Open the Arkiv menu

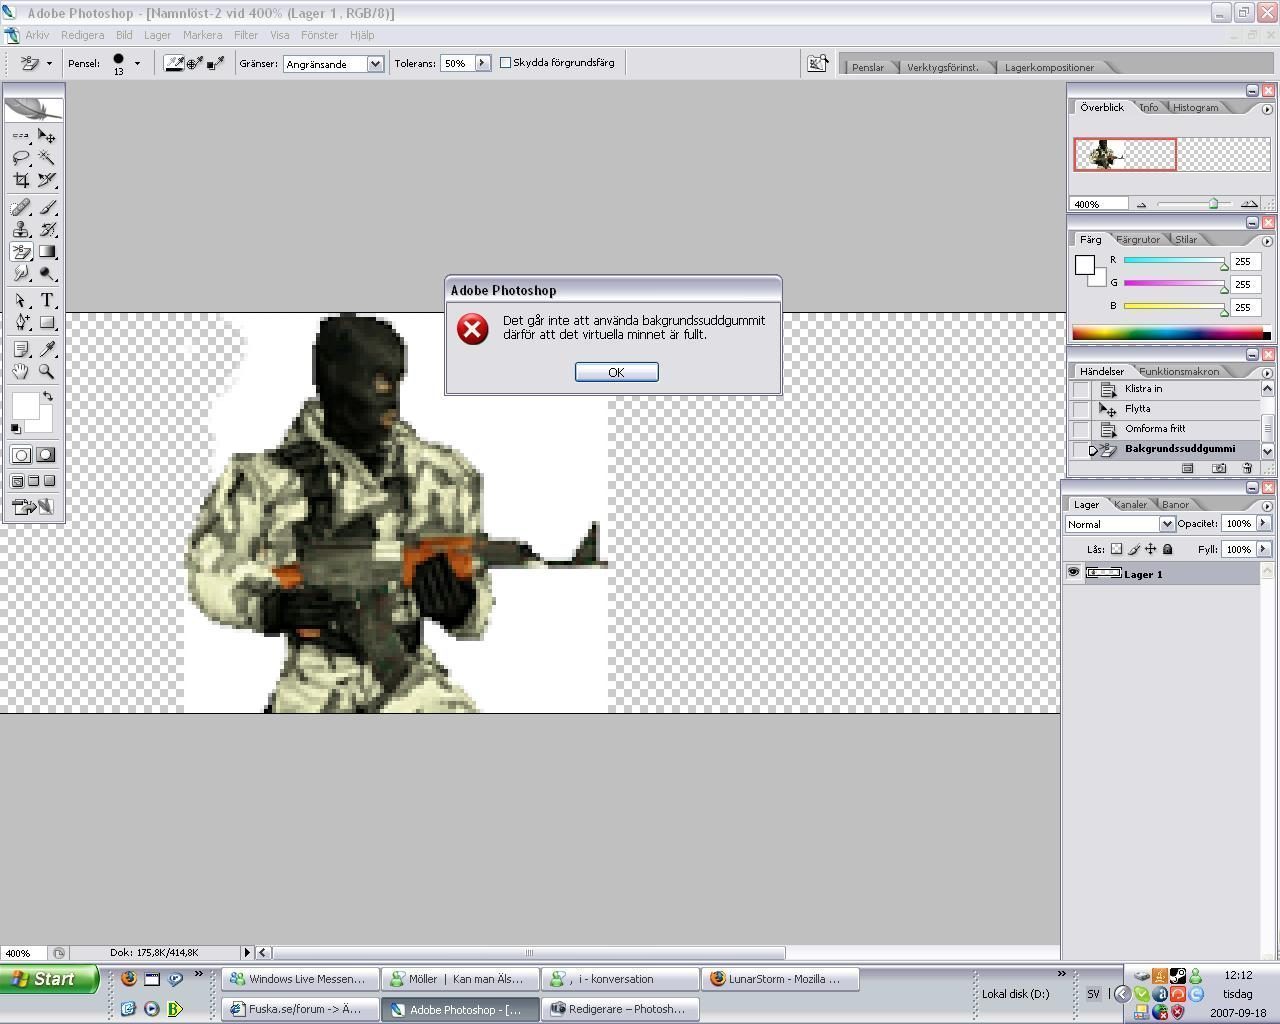[x=37, y=35]
